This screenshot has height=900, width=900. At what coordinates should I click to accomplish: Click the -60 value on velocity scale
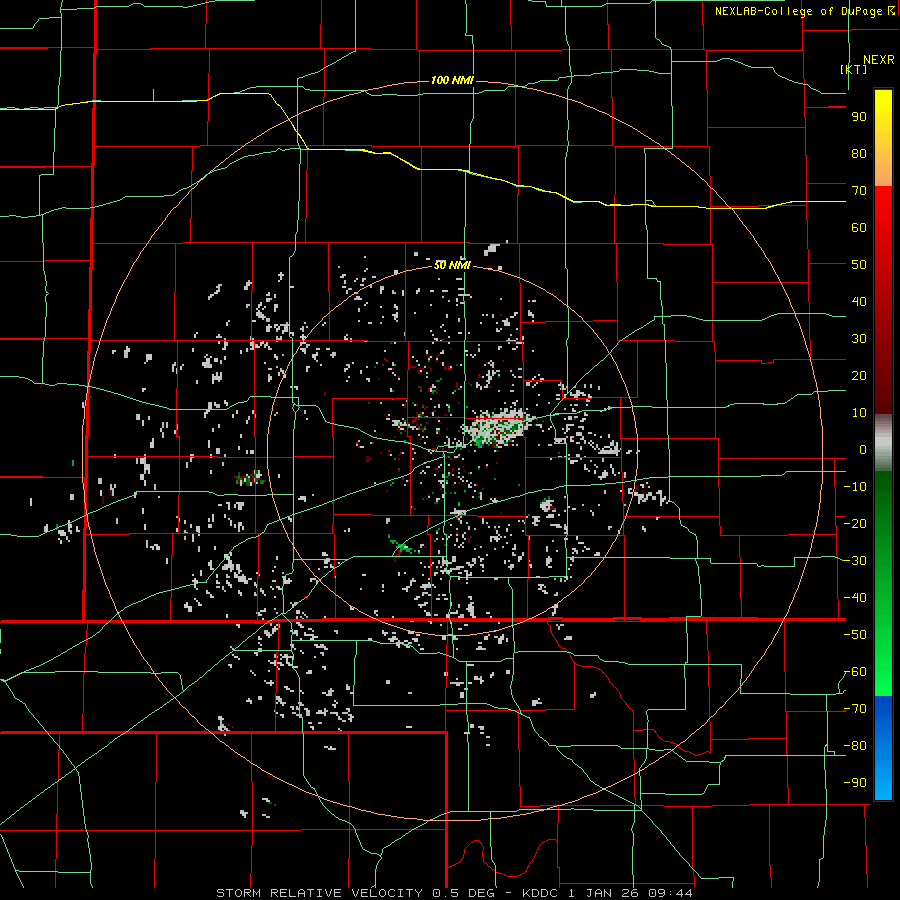855,672
